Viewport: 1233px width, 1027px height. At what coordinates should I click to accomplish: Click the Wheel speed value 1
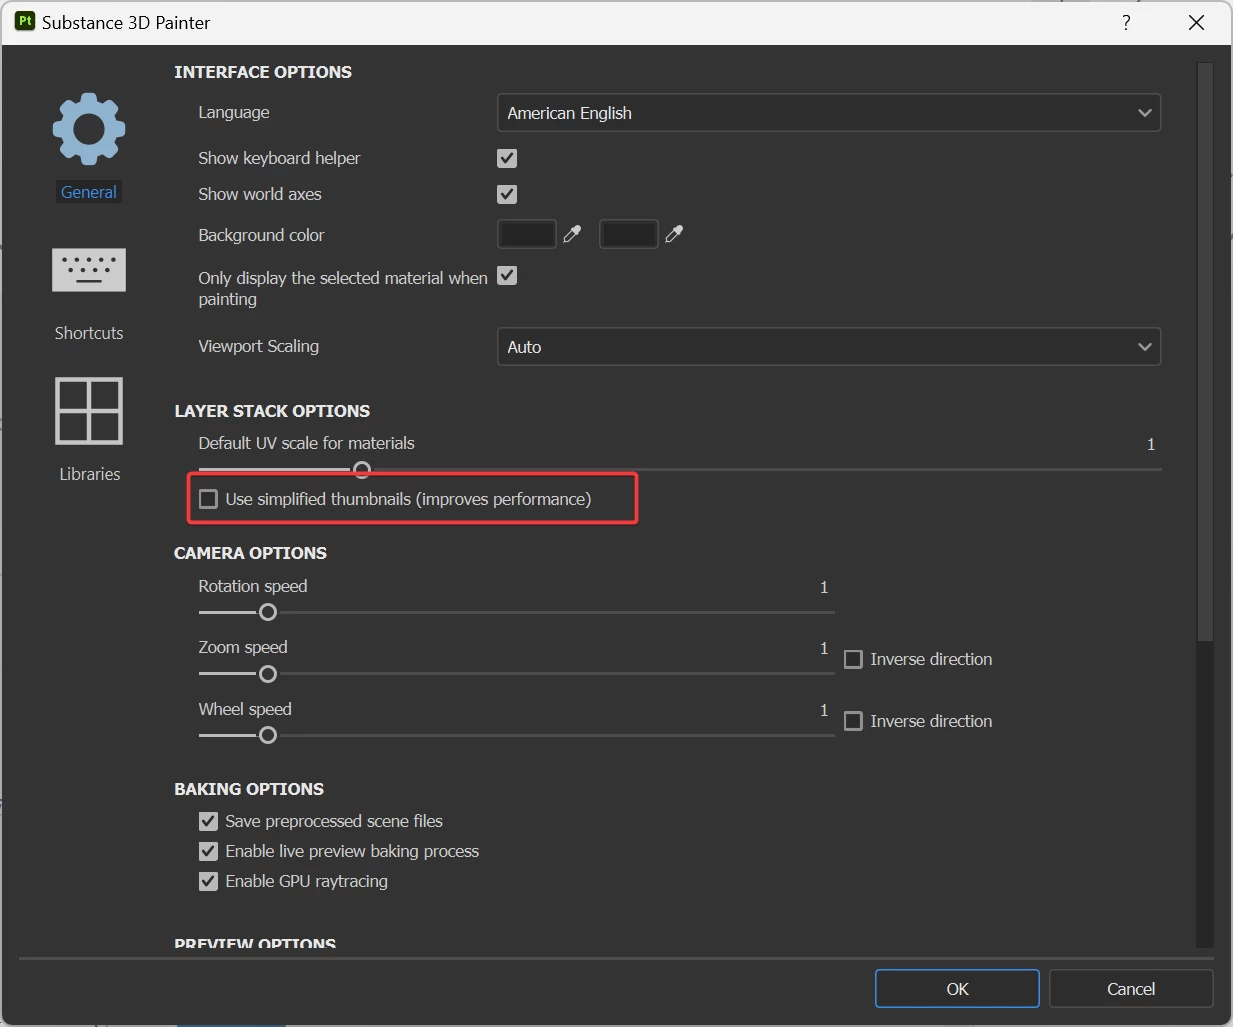pos(824,710)
